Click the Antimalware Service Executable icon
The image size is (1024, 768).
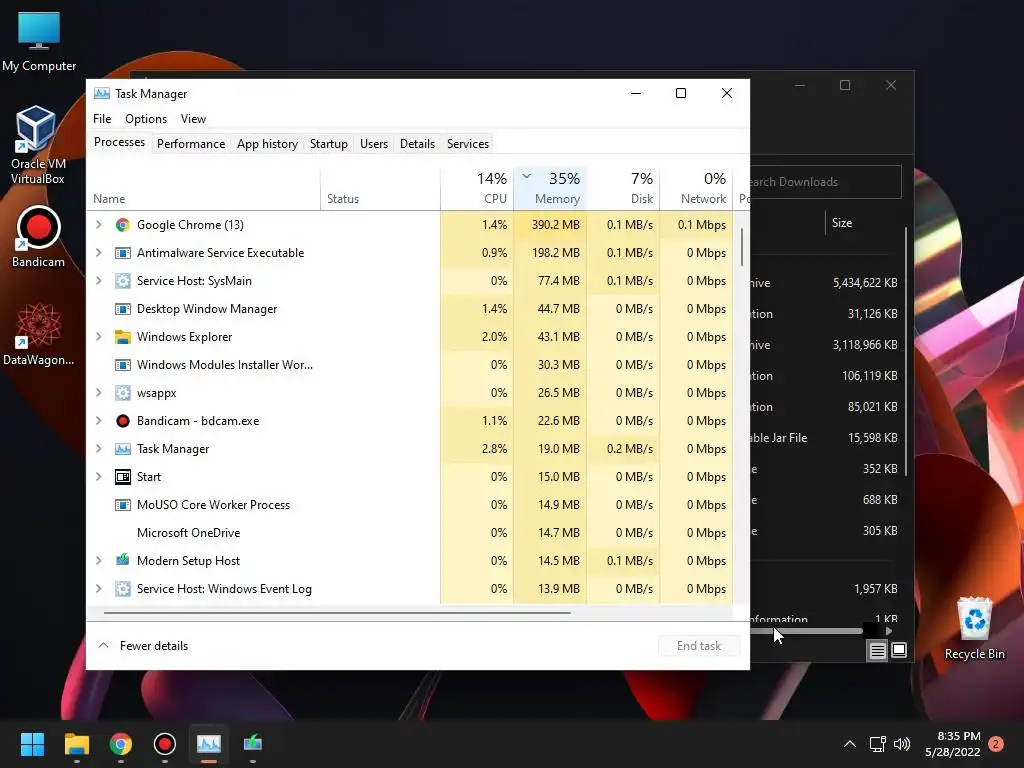point(123,253)
